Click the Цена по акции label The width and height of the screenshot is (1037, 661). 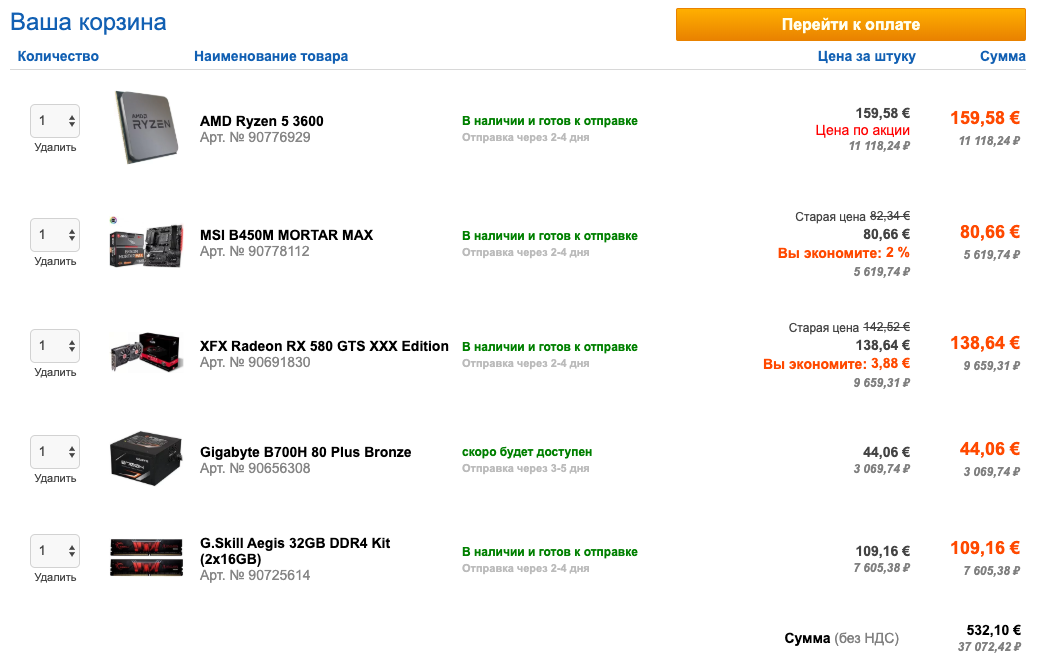pyautogui.click(x=862, y=130)
